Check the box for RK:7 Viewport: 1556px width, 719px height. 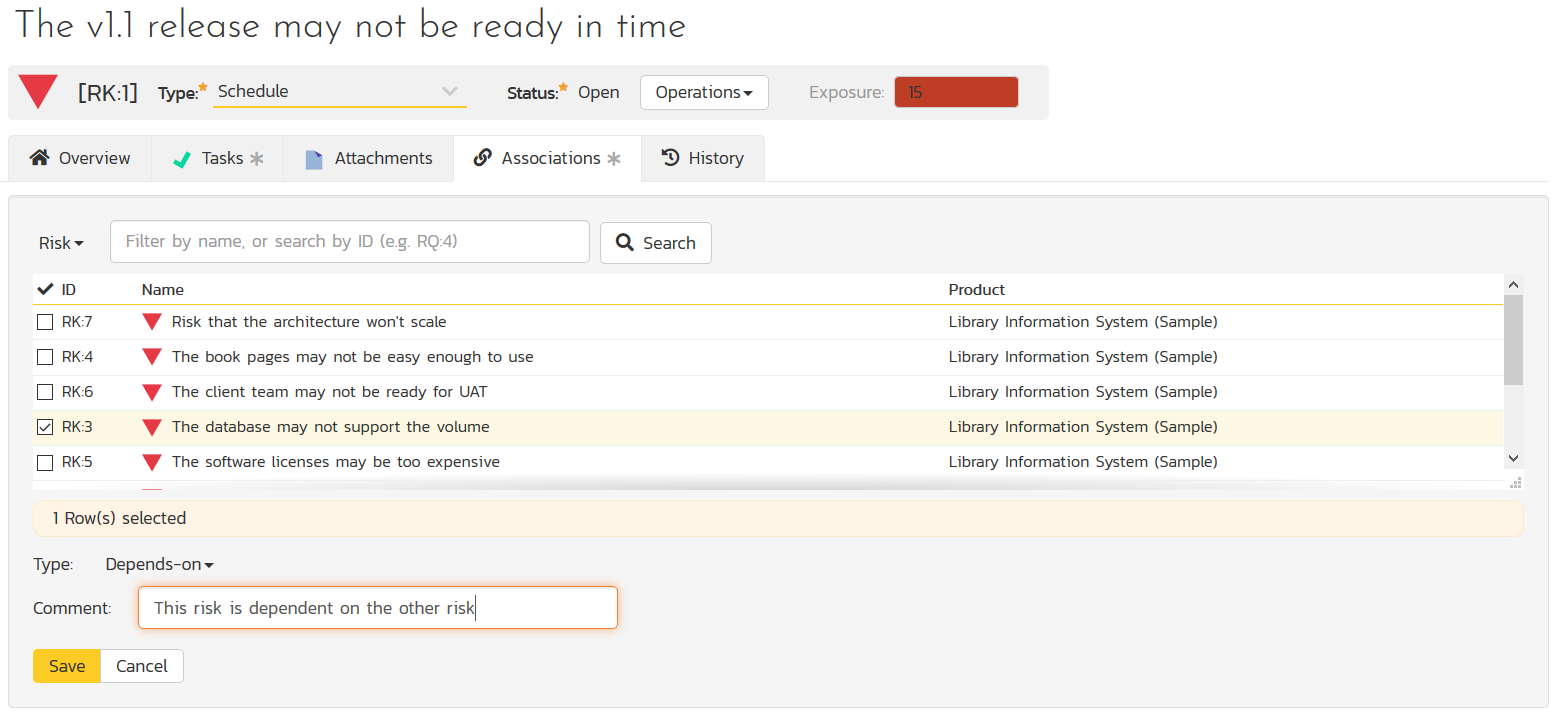[x=45, y=322]
